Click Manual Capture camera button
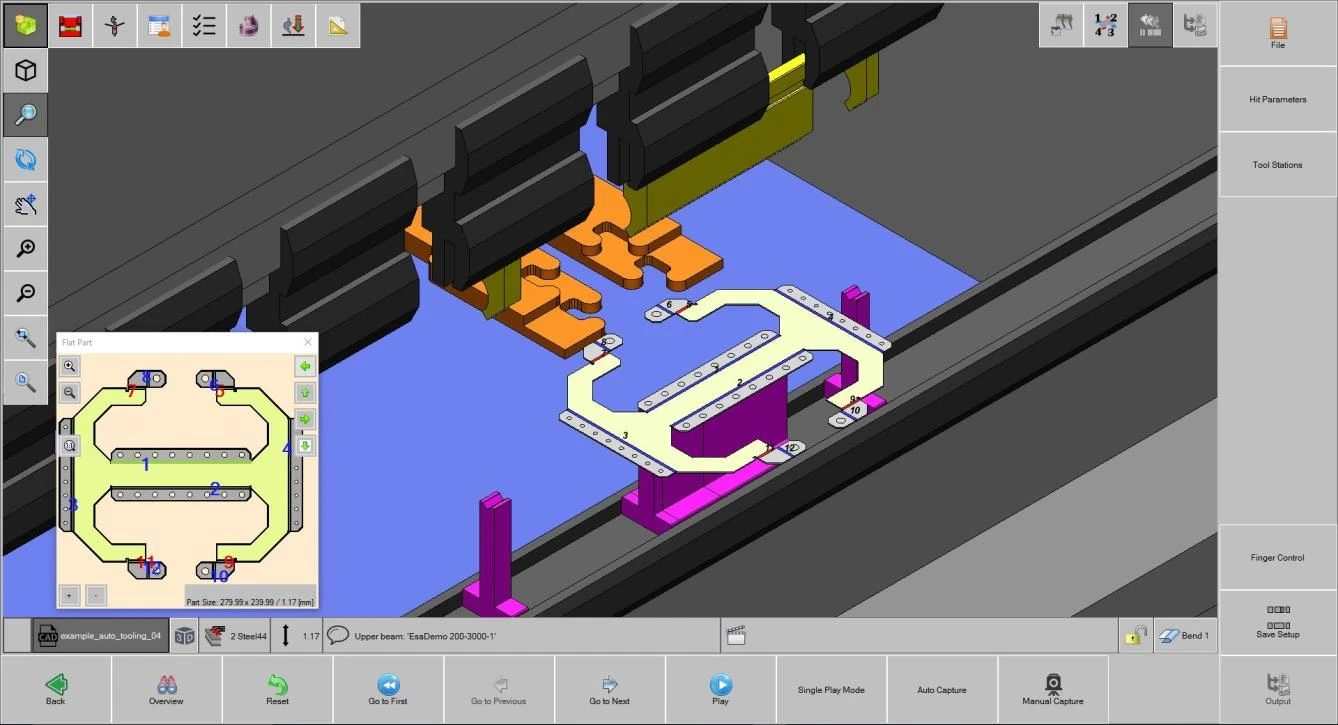This screenshot has width=1338, height=725. click(x=1053, y=689)
